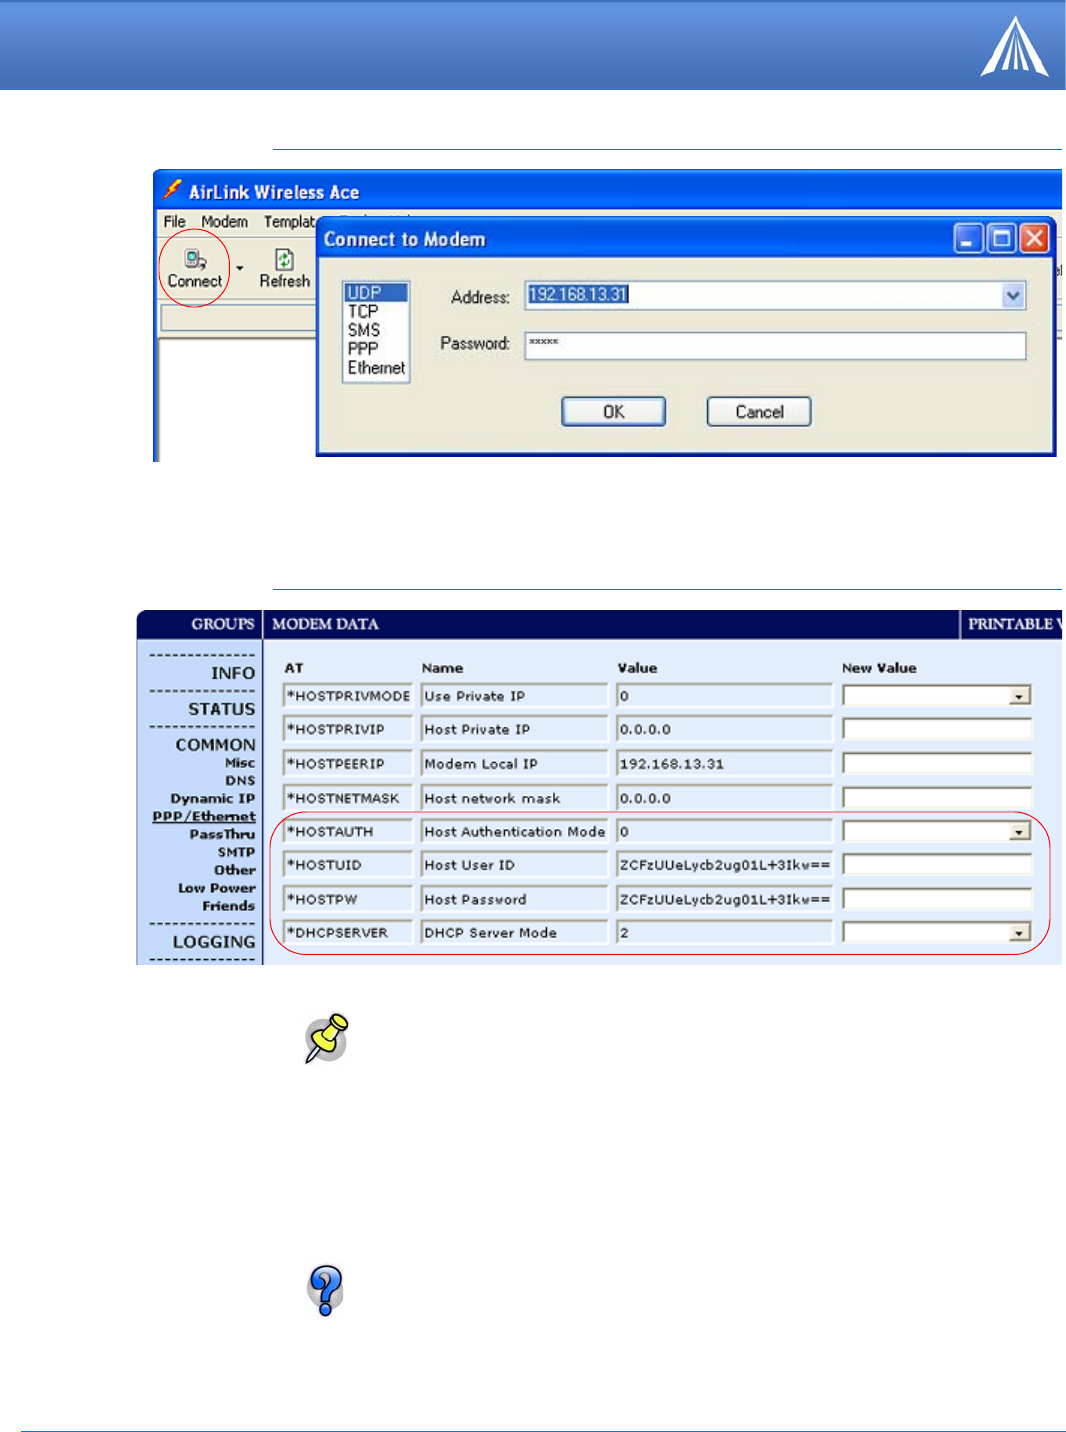Select Ethernet in the connection type list
Viewport: 1066px width, 1432px height.
(376, 368)
